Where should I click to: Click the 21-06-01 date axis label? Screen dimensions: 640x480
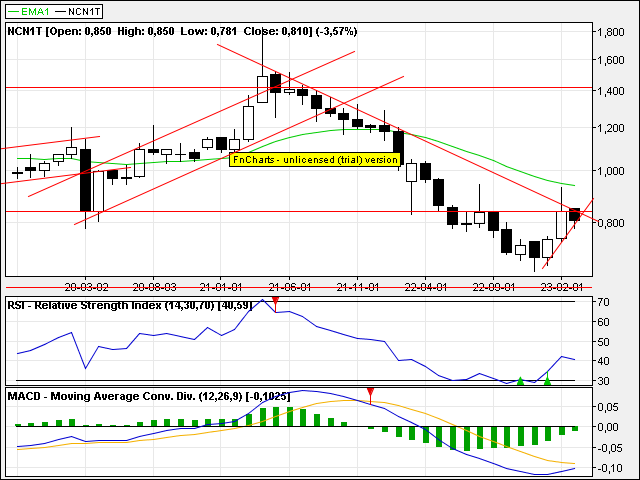(290, 287)
